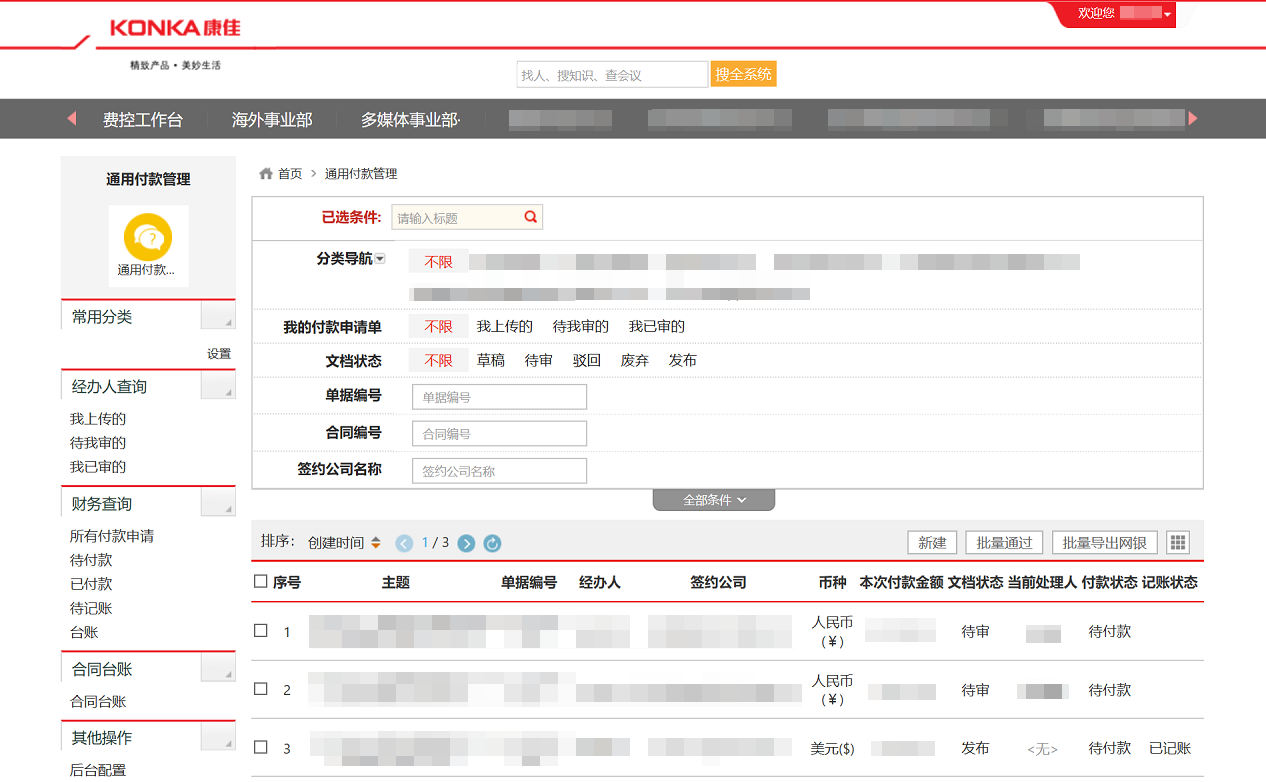
Task: Open the 分类导航 dropdown arrow
Action: click(380, 260)
